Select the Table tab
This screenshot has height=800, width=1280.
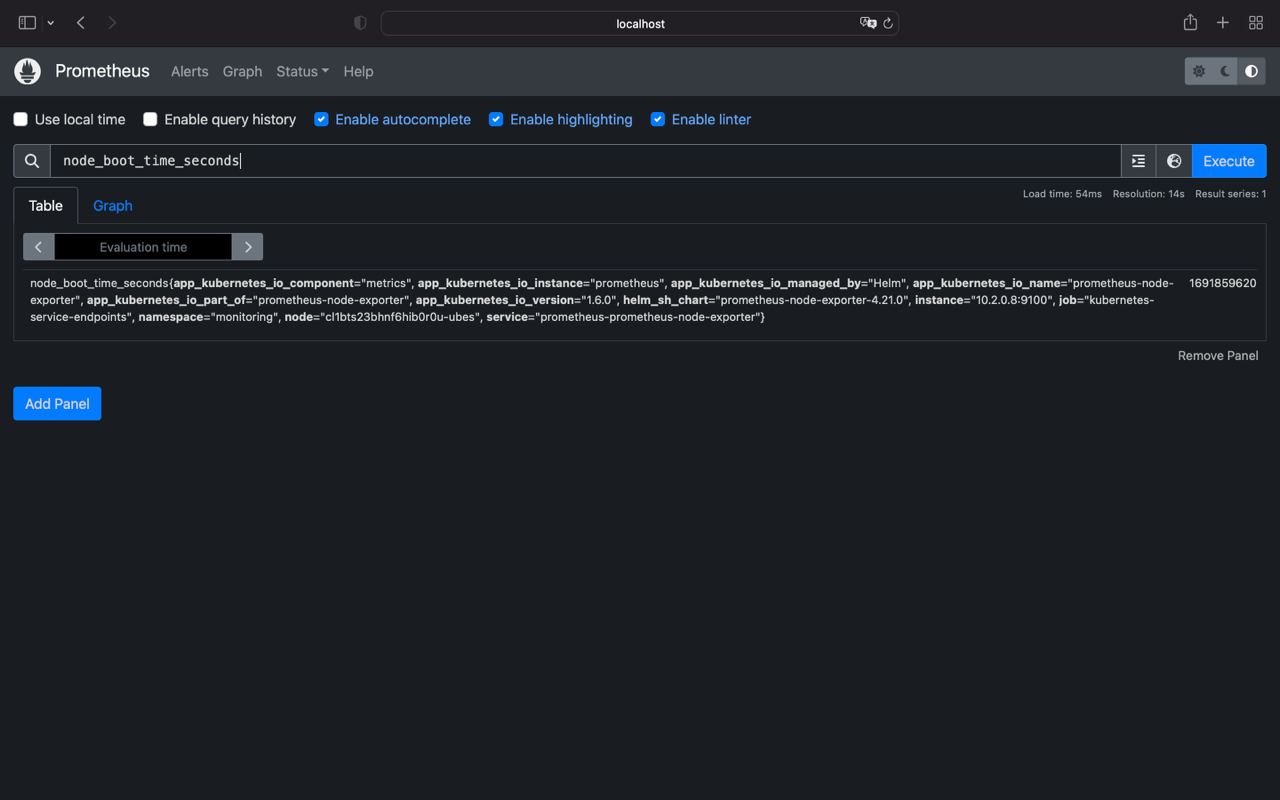(46, 205)
